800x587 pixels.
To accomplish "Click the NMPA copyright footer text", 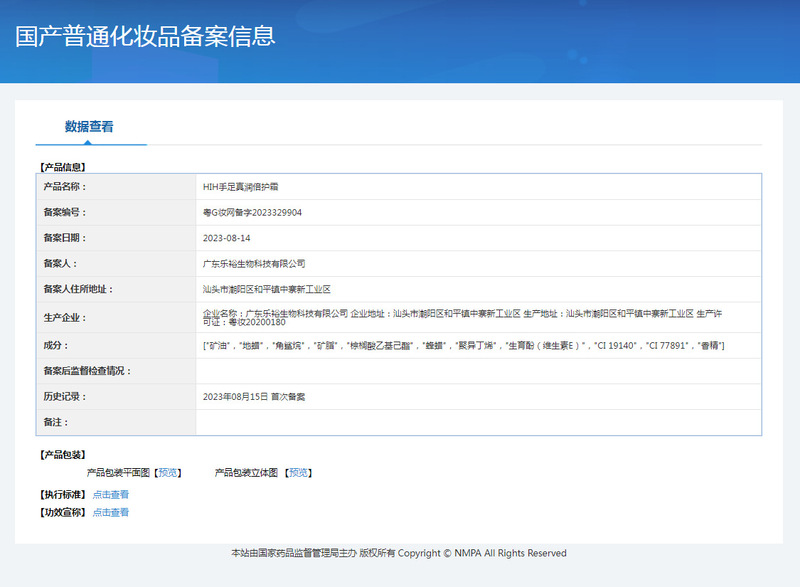I will tap(399, 553).
